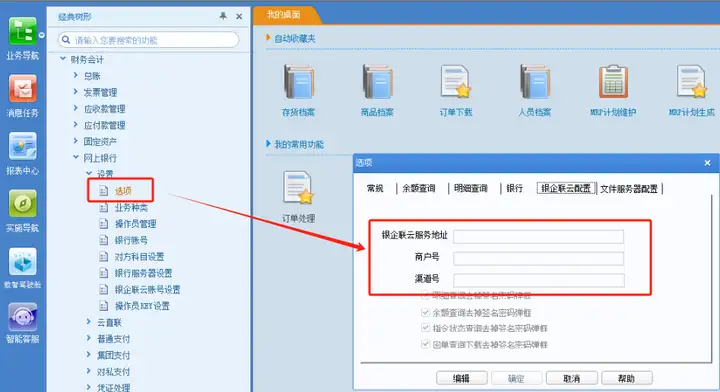The height and width of the screenshot is (392, 720).
Task: Switch to the 余额查询 tab
Action: [x=419, y=188]
